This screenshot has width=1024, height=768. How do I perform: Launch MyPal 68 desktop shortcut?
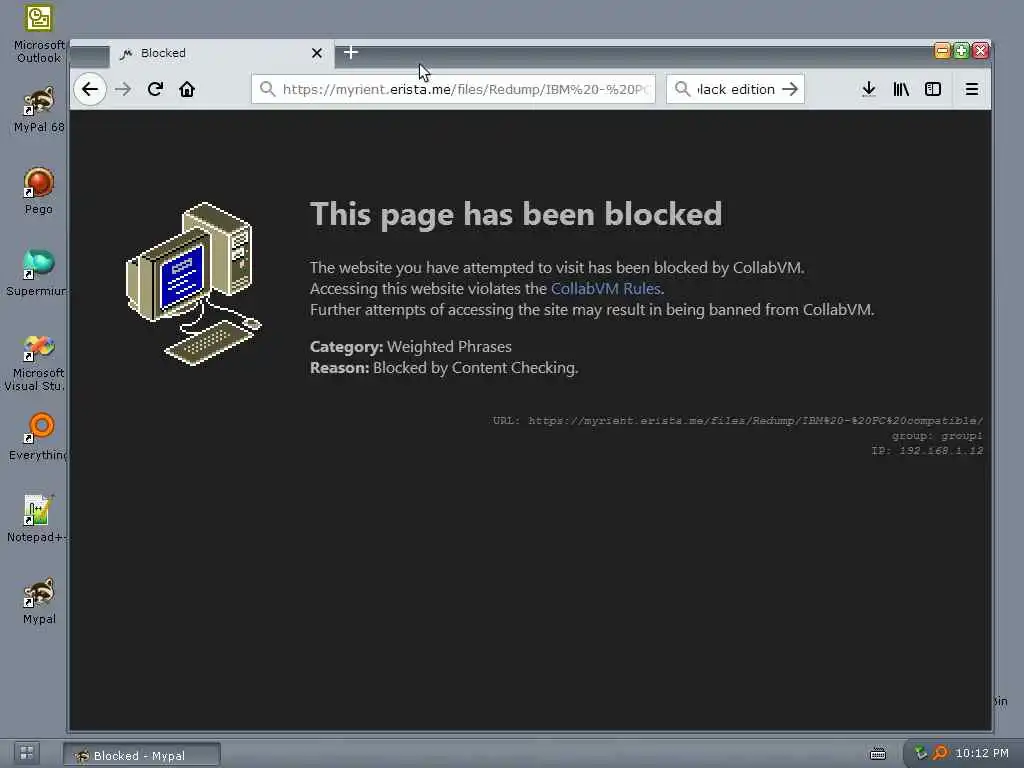39,110
